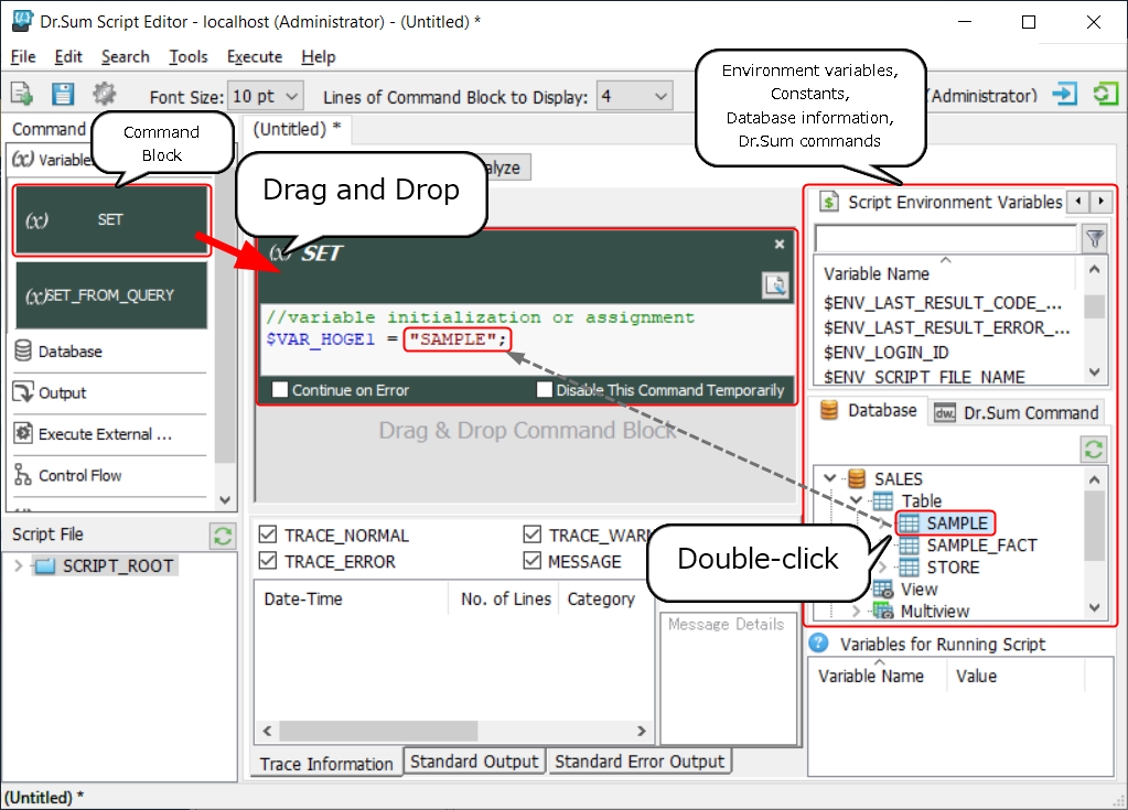Uncheck the TRACE_ERROR checkbox
The height and width of the screenshot is (810, 1128).
267,561
